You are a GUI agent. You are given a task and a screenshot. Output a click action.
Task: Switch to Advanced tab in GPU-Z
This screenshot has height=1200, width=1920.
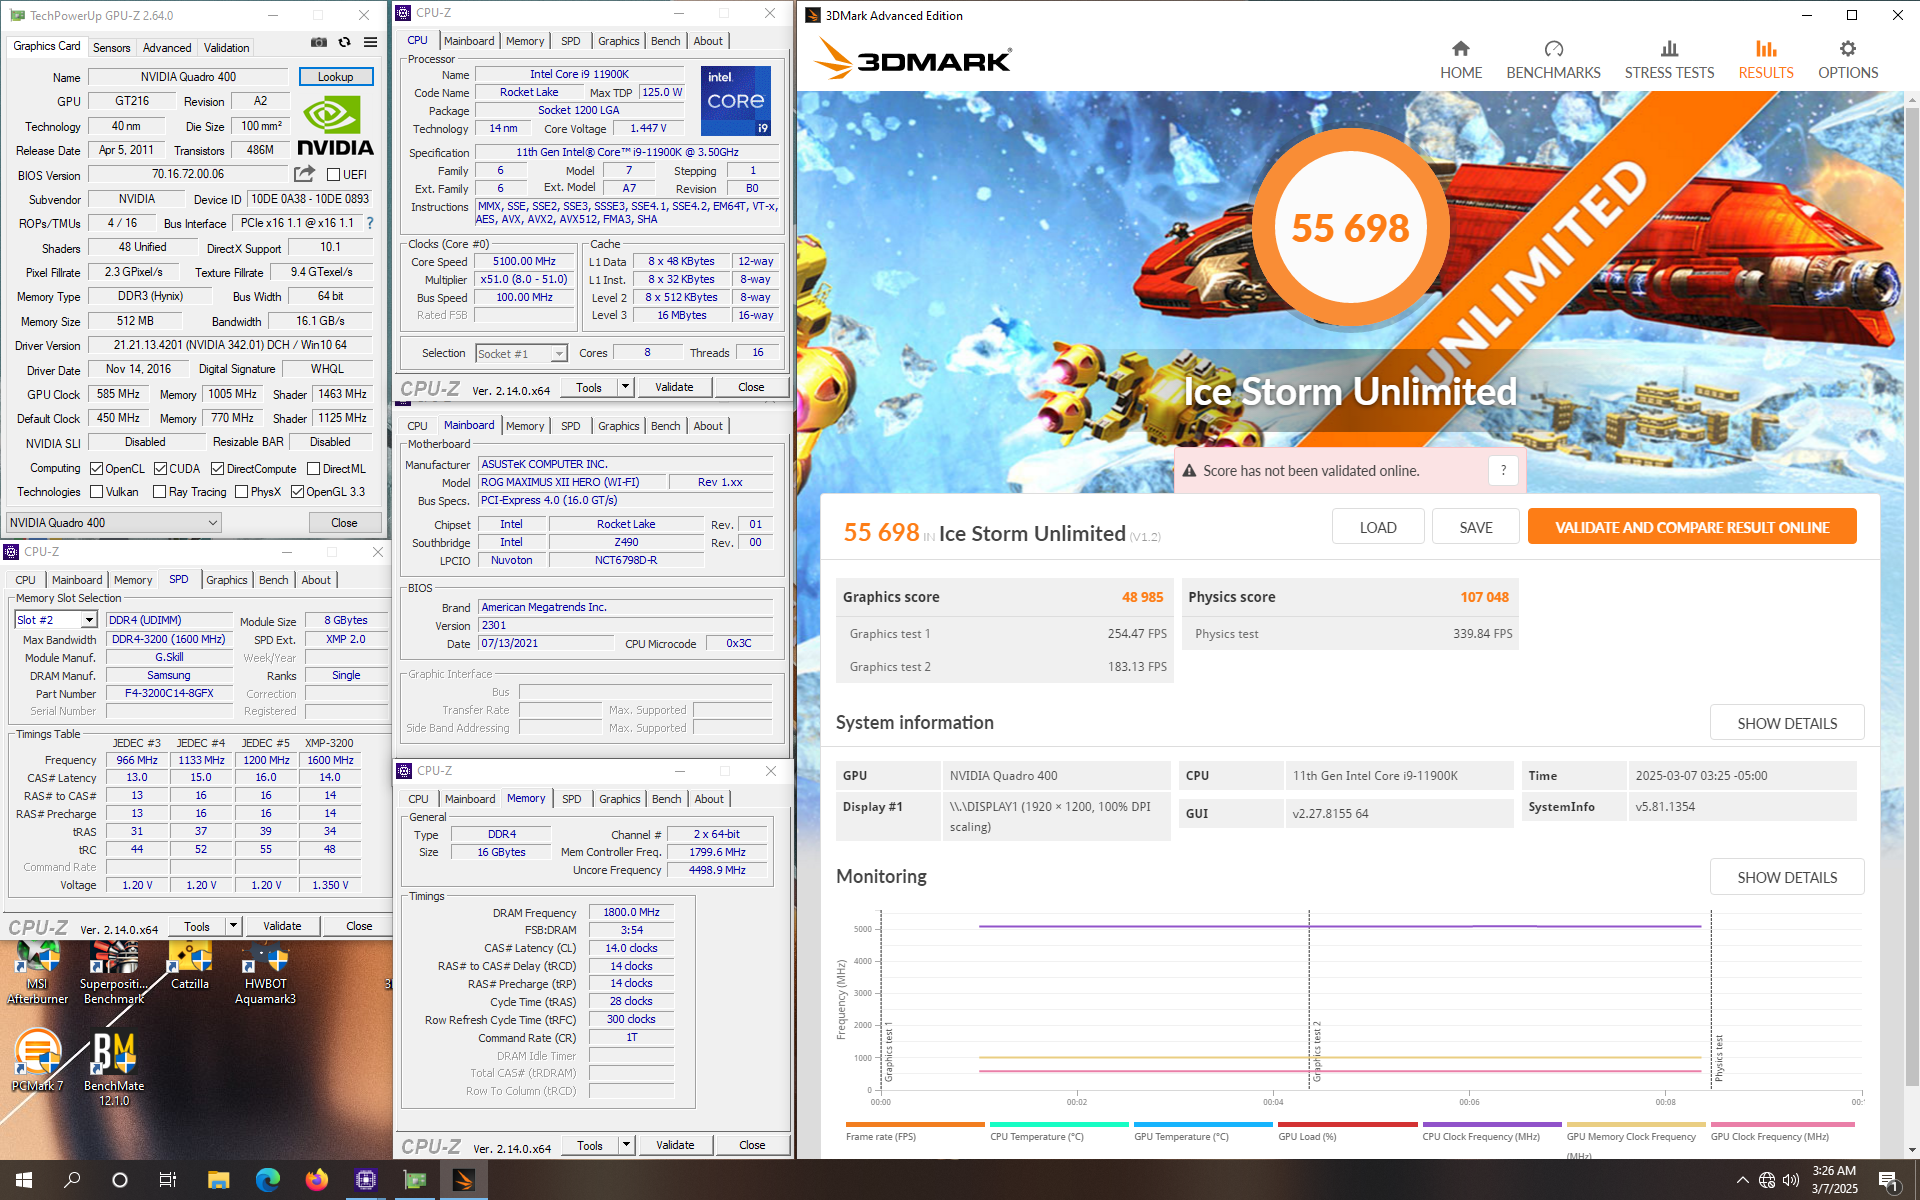pos(167,47)
